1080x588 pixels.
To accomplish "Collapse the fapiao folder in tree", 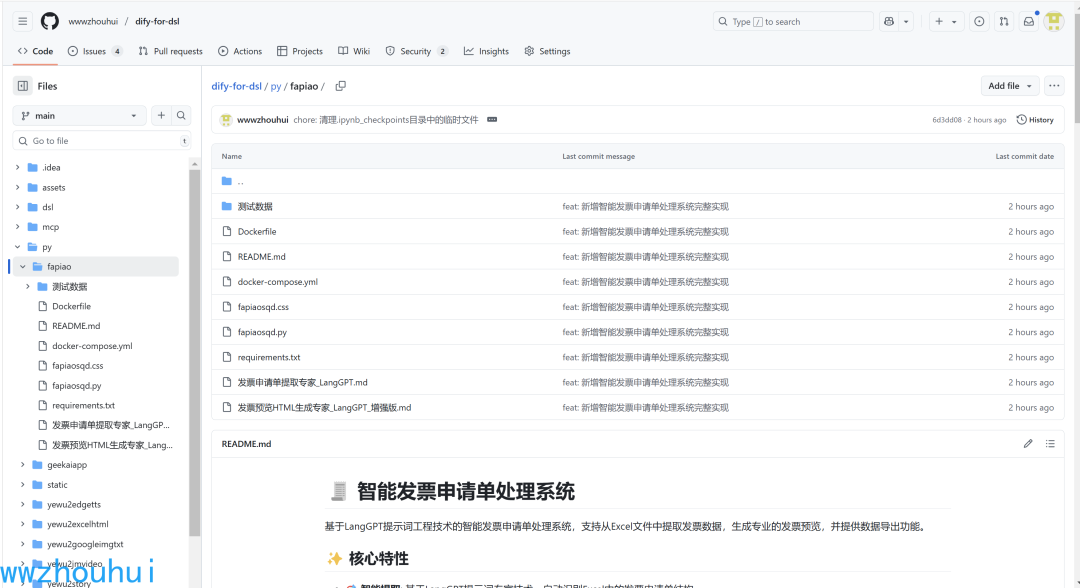I will [23, 267].
